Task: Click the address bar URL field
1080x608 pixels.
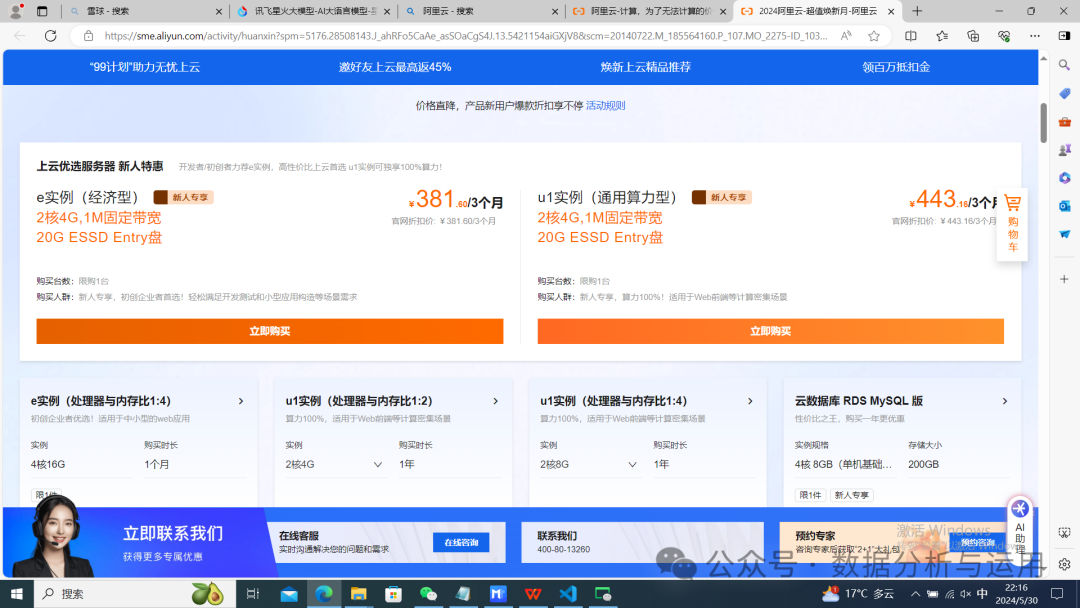Action: 466,36
